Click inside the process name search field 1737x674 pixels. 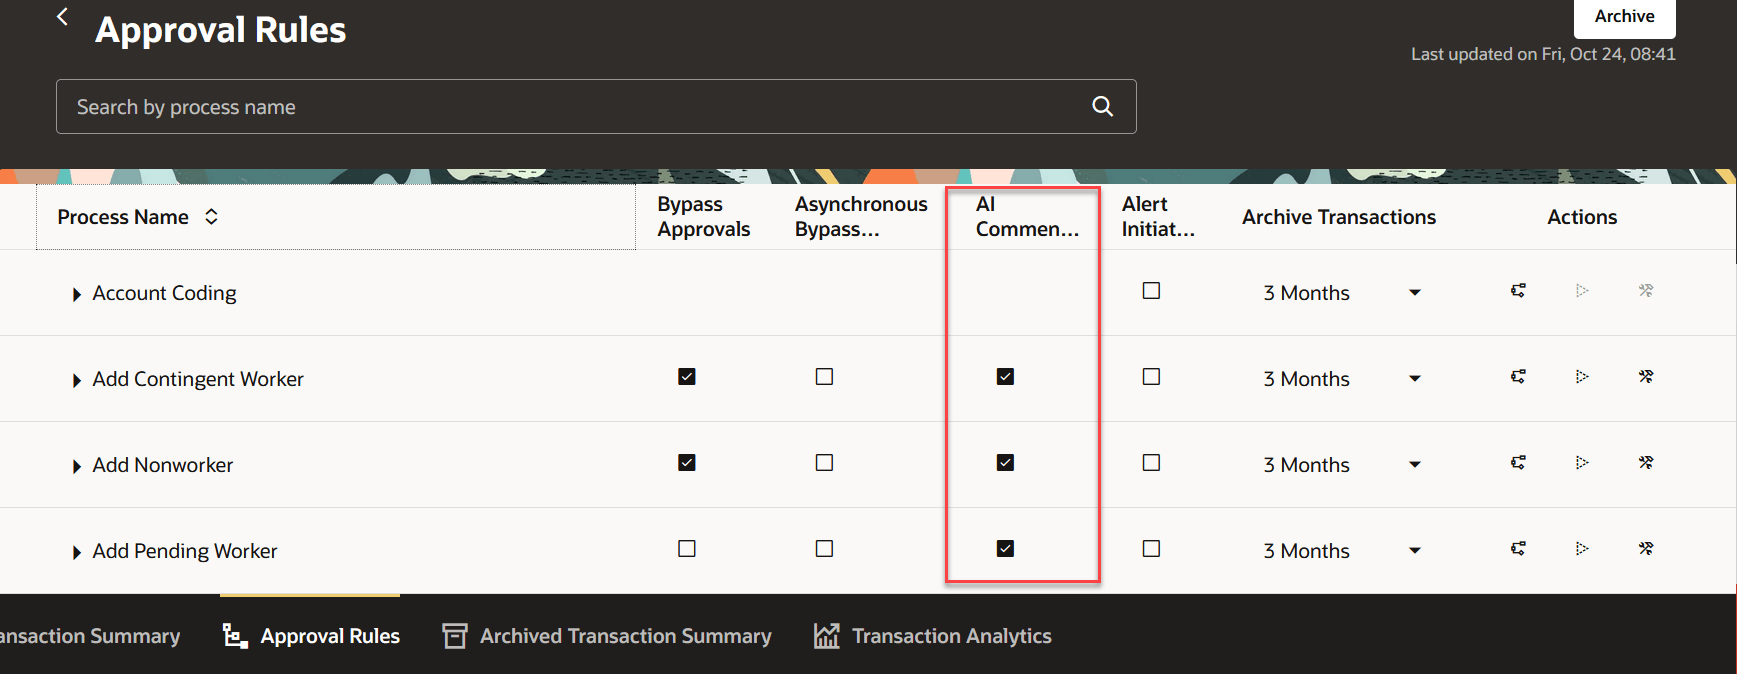500,106
